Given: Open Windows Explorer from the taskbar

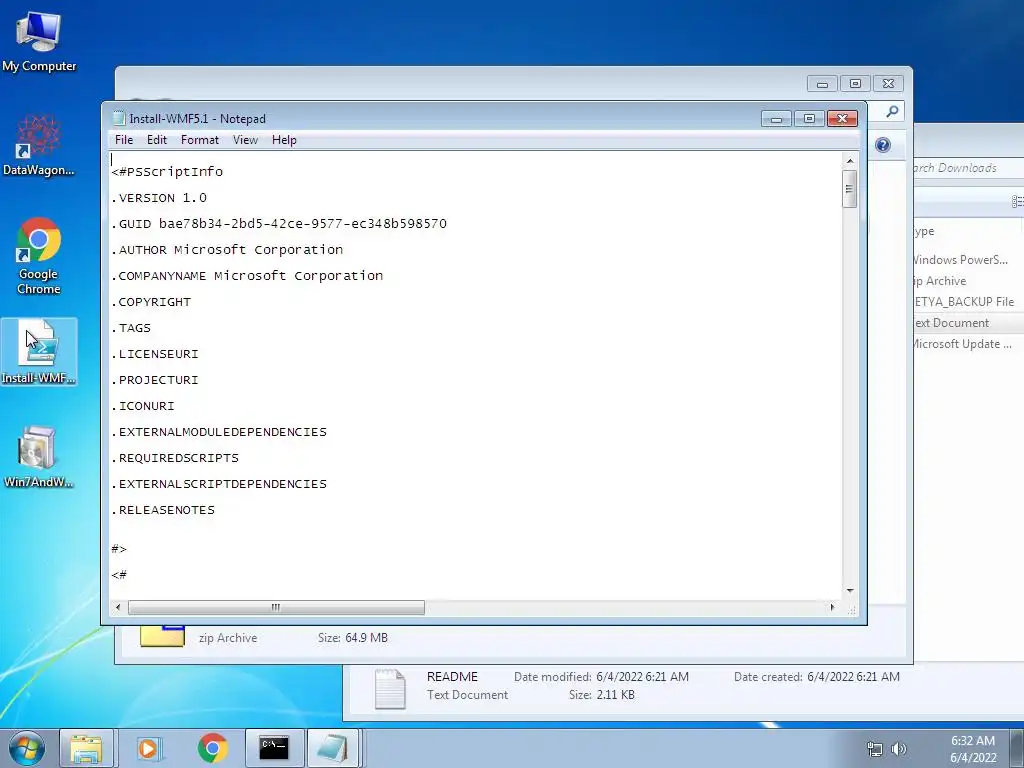Looking at the screenshot, I should click(86, 748).
